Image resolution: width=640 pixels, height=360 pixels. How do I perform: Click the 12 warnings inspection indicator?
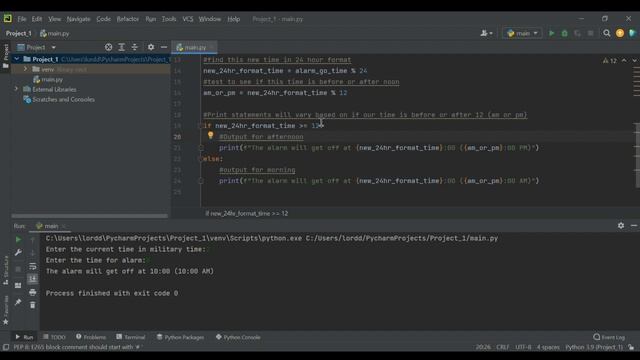coord(610,60)
